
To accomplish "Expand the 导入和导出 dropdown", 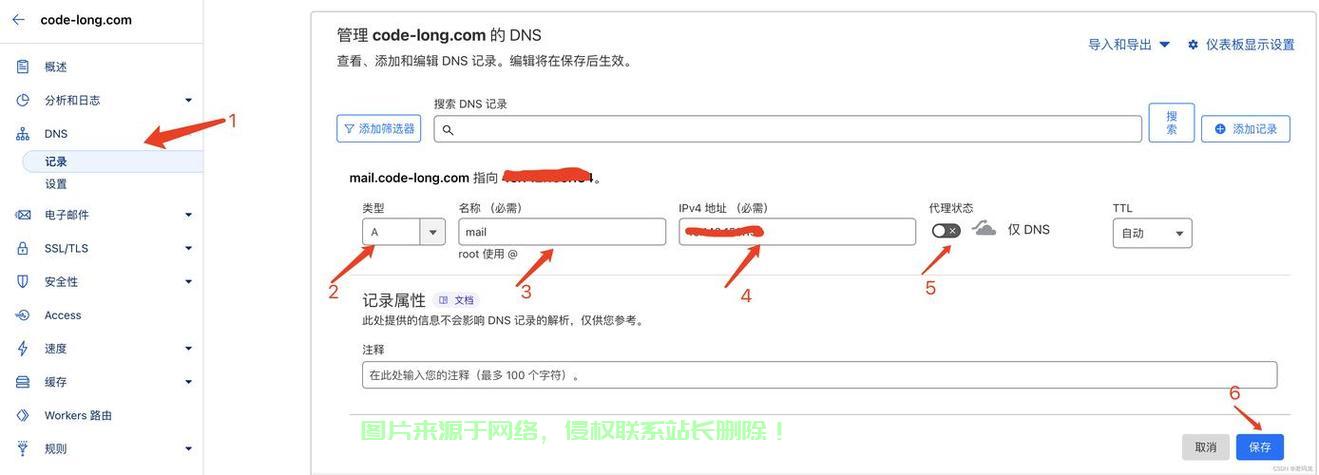I will [x=1129, y=45].
